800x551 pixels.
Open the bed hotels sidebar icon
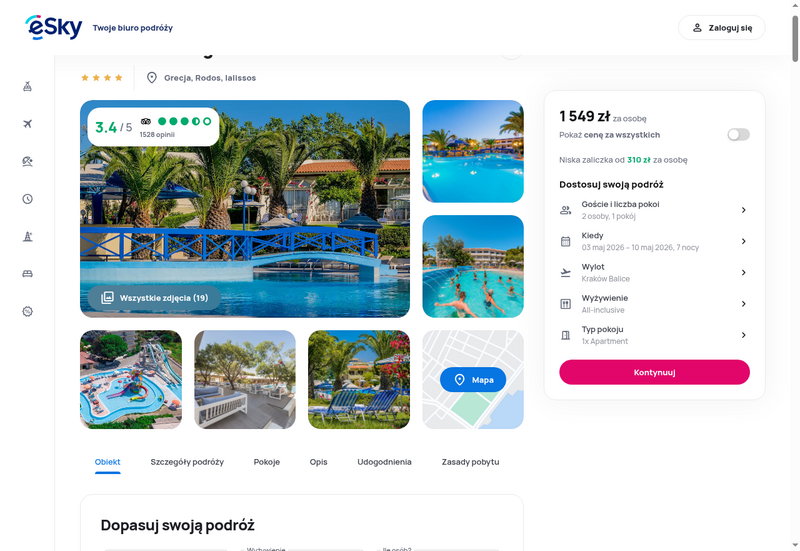28,274
